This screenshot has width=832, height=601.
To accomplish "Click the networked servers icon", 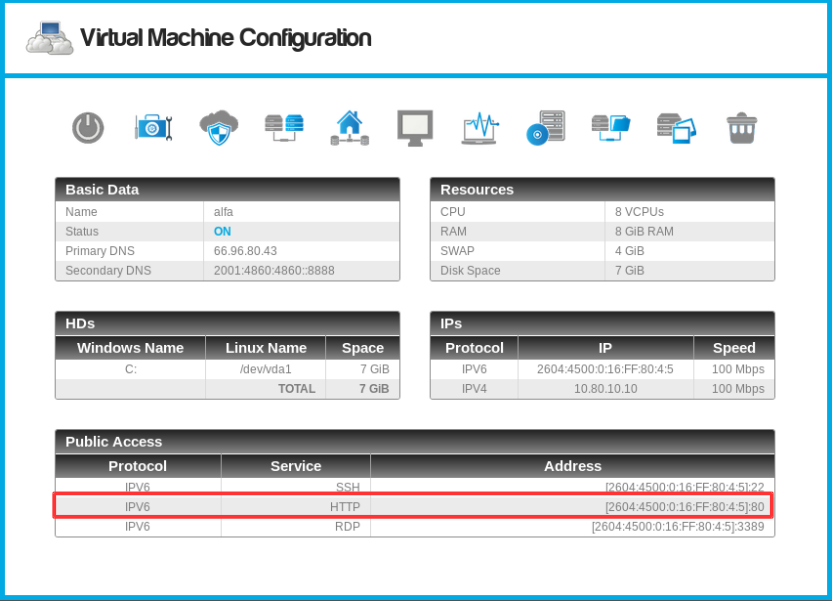I will (284, 128).
